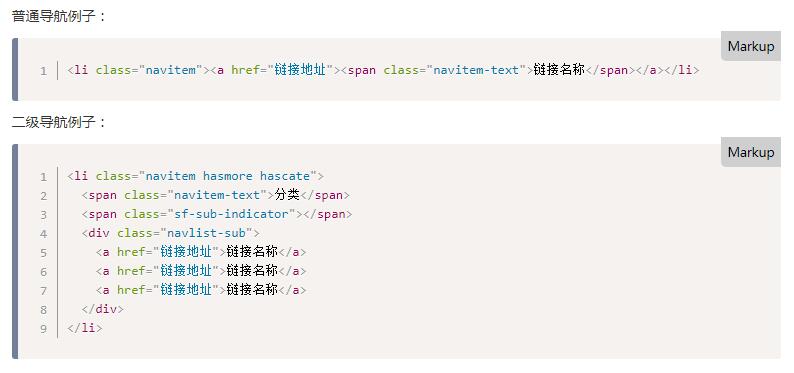Click the opening li tag in first code block

[77, 70]
